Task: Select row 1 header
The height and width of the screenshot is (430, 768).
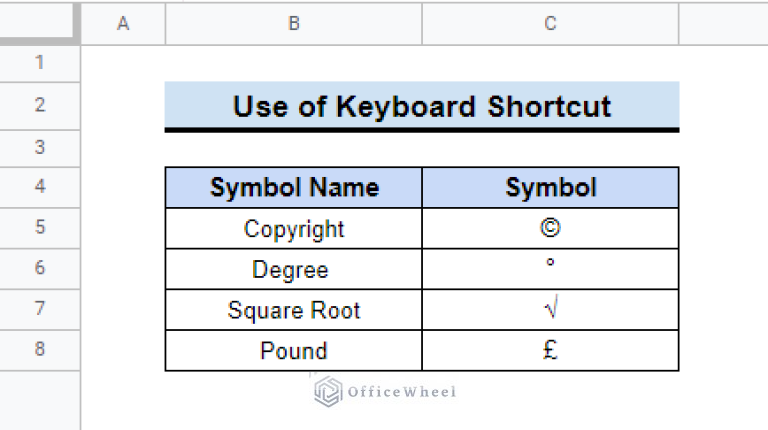Action: click(40, 63)
